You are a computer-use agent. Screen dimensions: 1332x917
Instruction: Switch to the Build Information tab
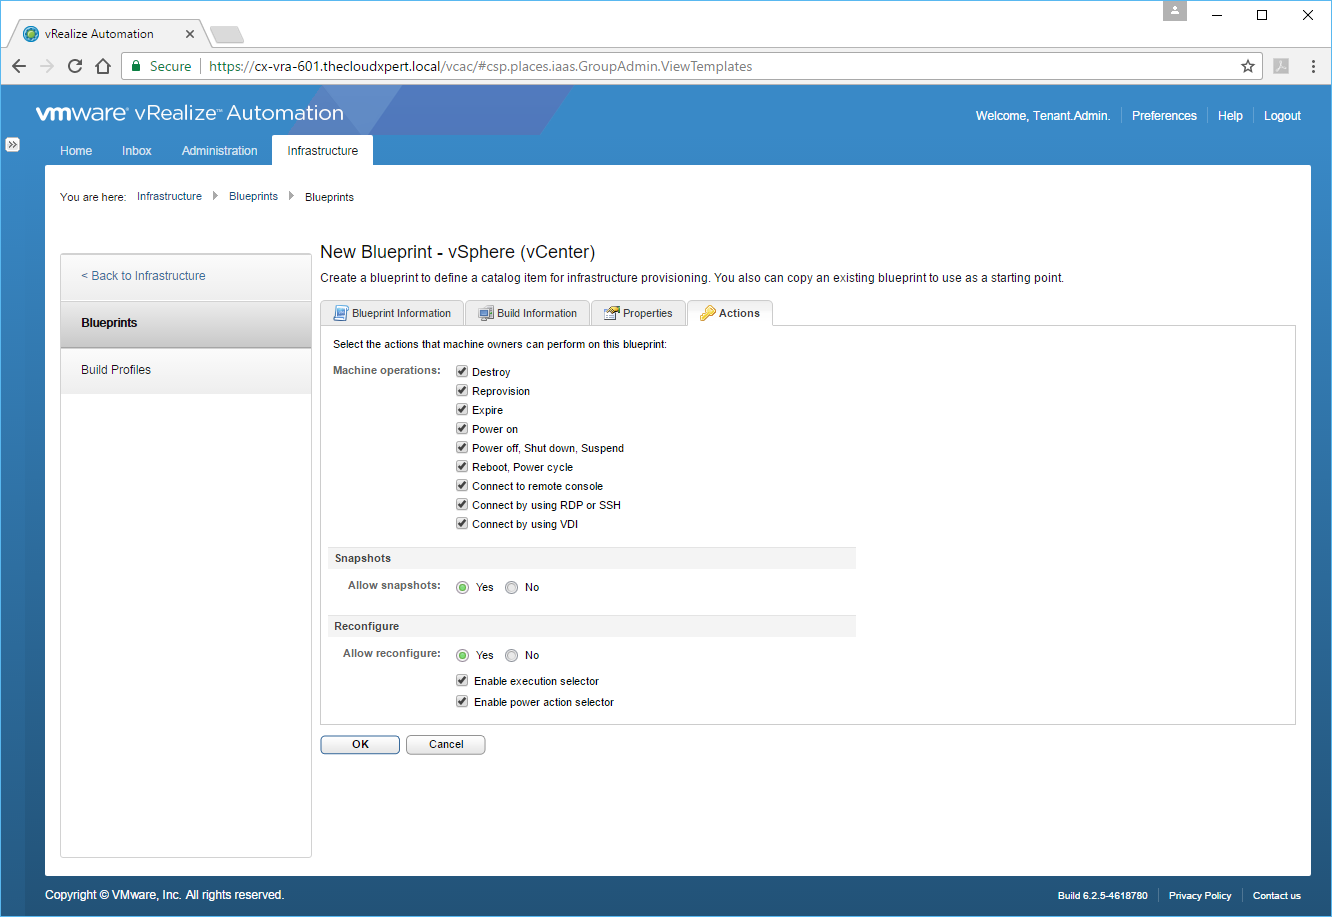[528, 313]
